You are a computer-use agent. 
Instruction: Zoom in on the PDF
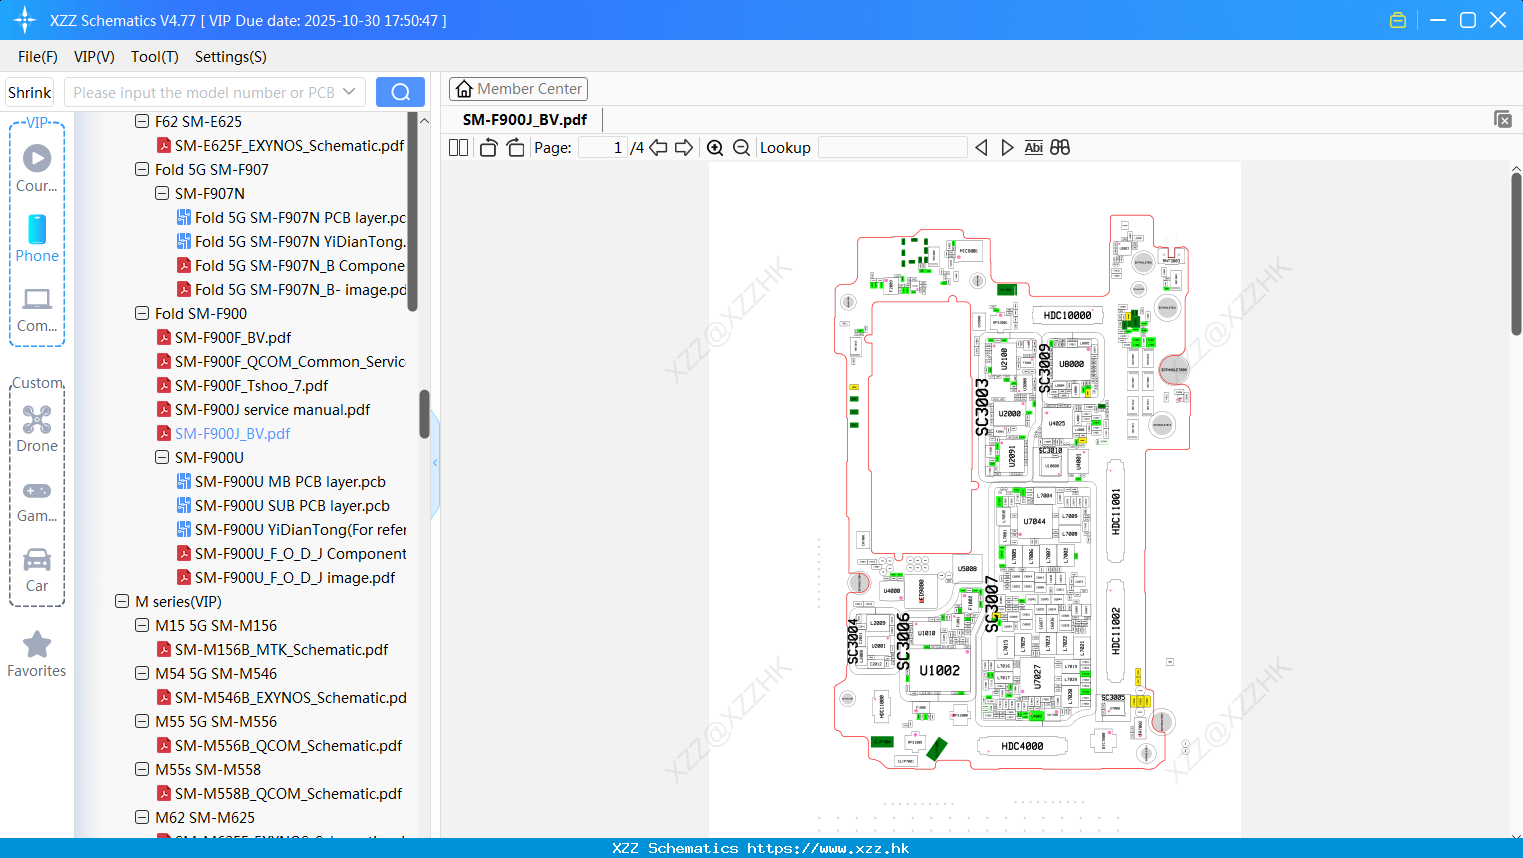coord(715,147)
